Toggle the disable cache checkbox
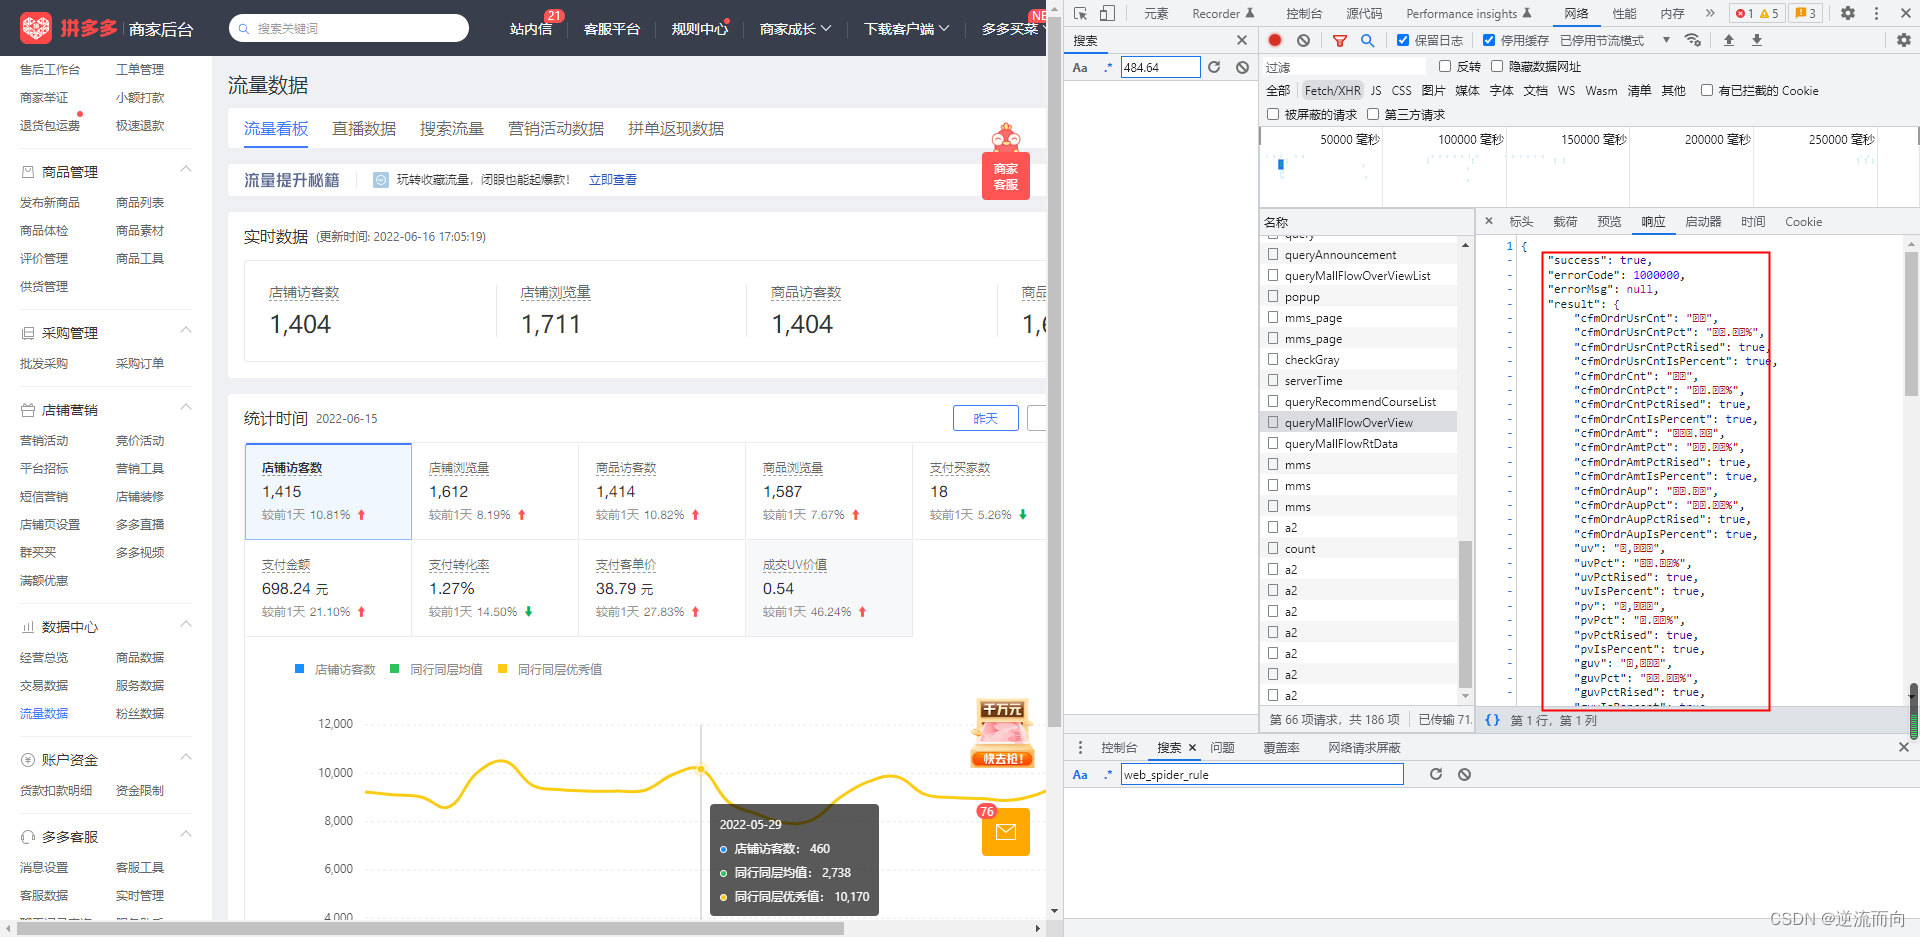The width and height of the screenshot is (1920, 937). point(1489,40)
